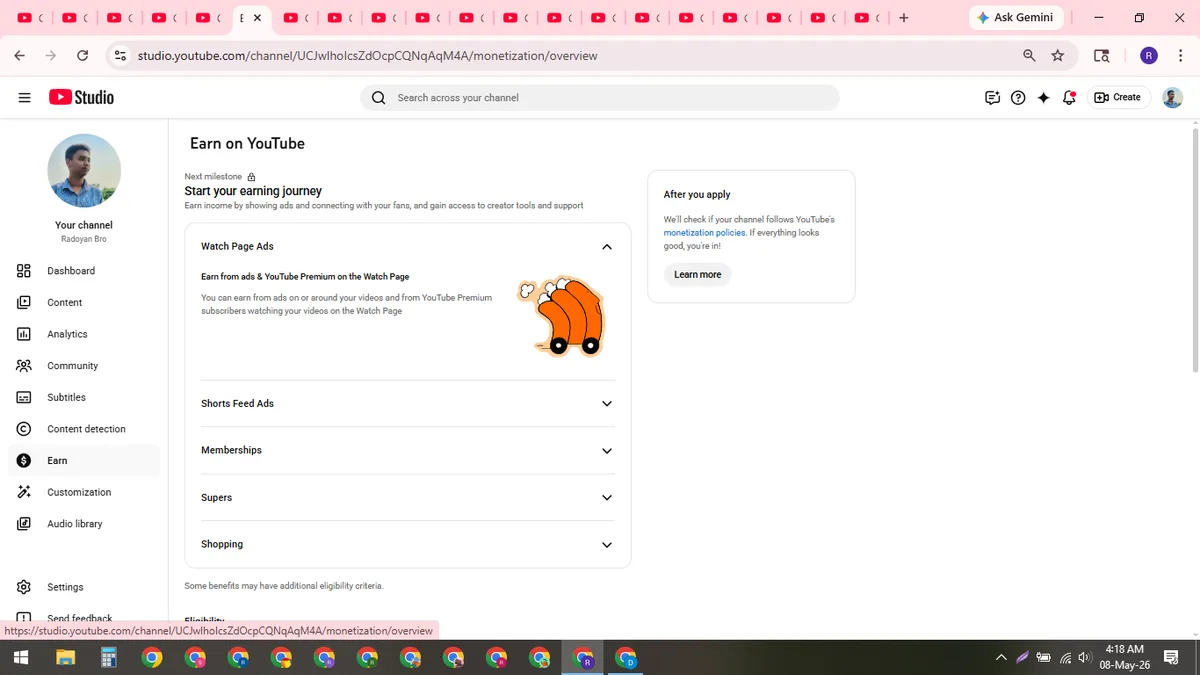Open the notifications bell
The width and height of the screenshot is (1200, 675).
tap(1069, 98)
